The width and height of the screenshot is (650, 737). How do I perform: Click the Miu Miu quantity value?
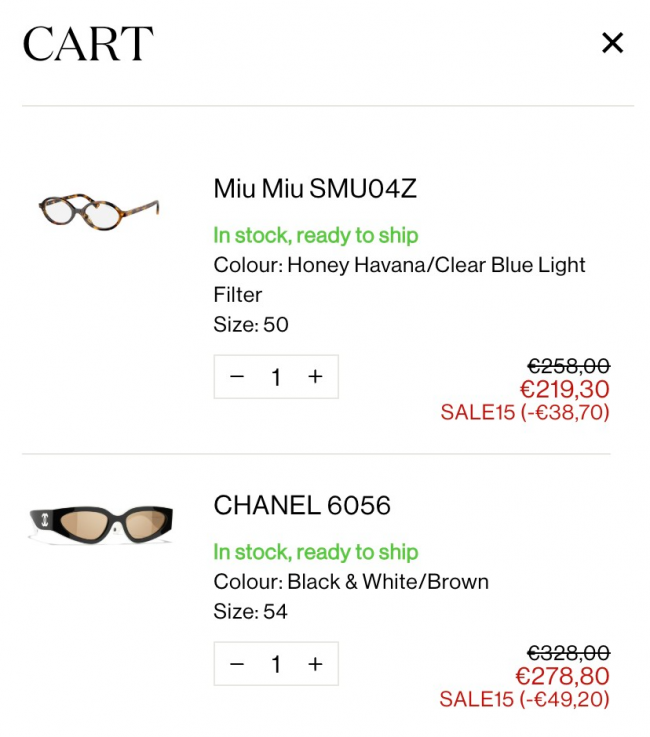[x=276, y=377]
